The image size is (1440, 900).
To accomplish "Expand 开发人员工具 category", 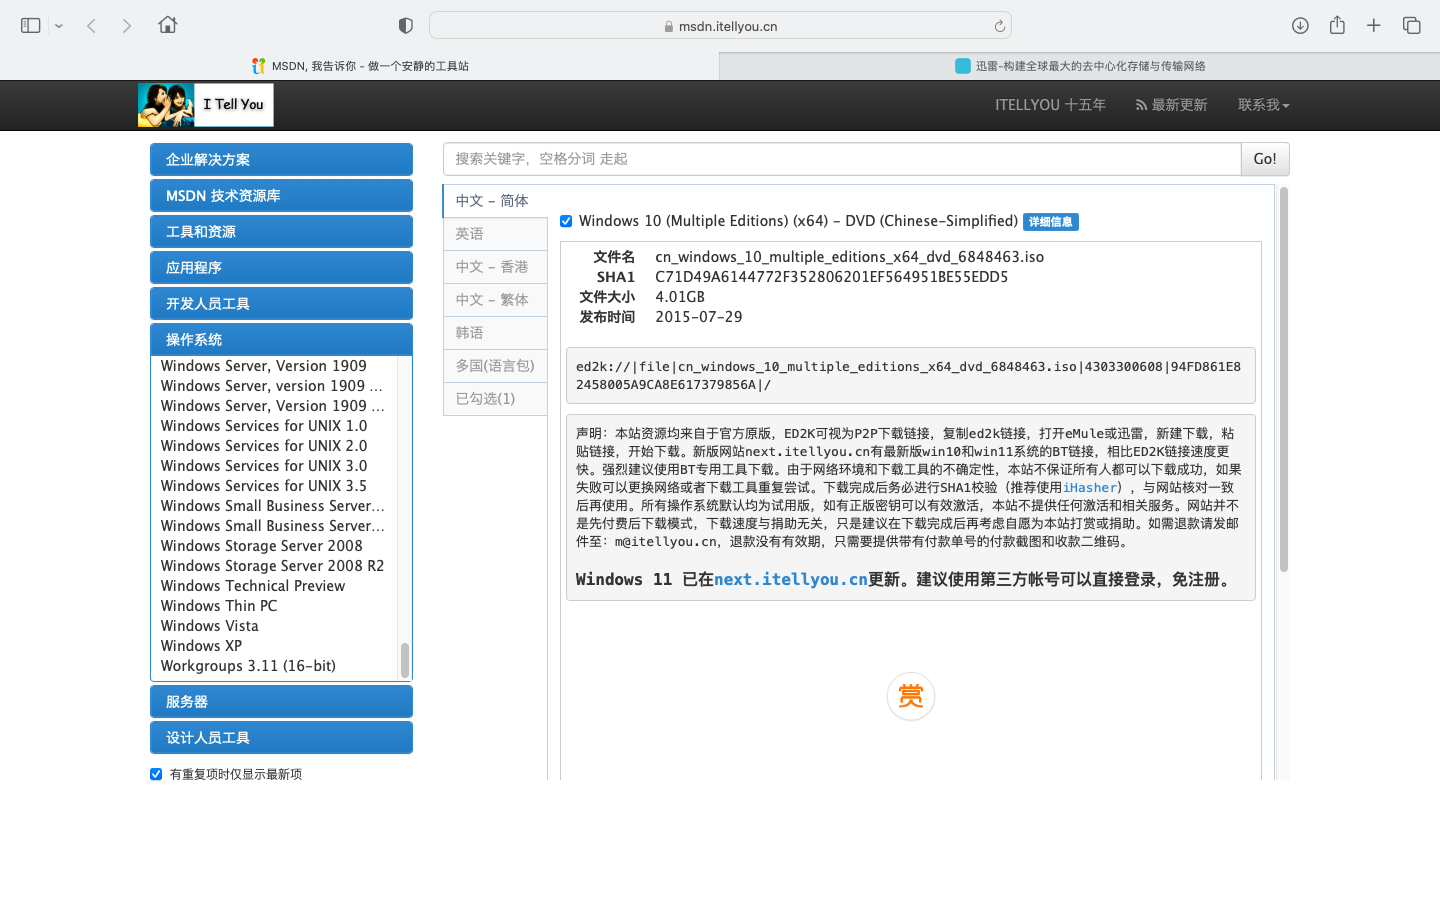I will (x=281, y=304).
